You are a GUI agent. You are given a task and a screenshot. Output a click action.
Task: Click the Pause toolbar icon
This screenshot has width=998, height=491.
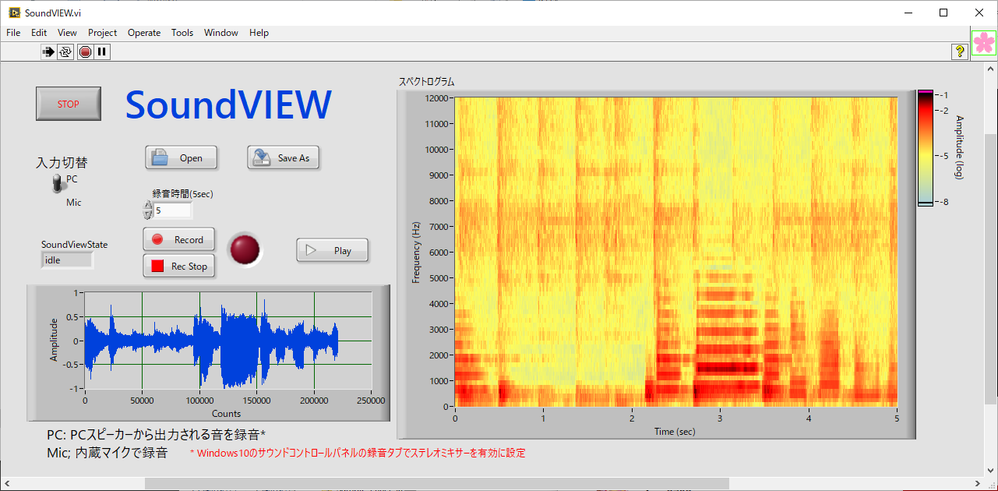point(102,52)
